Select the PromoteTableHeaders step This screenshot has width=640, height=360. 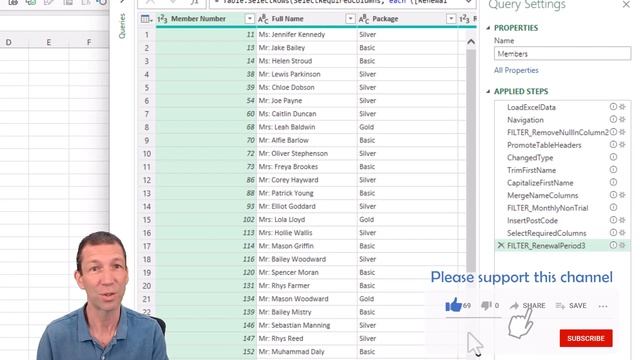(544, 145)
